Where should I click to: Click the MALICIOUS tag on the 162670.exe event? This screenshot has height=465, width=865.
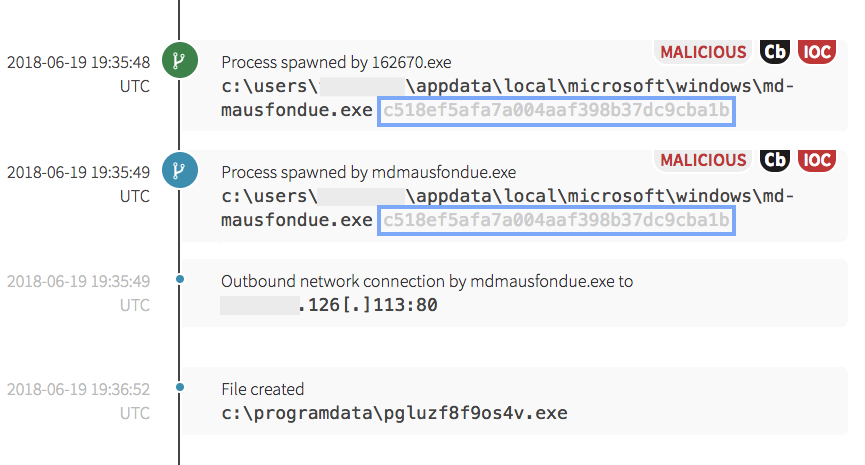[703, 52]
